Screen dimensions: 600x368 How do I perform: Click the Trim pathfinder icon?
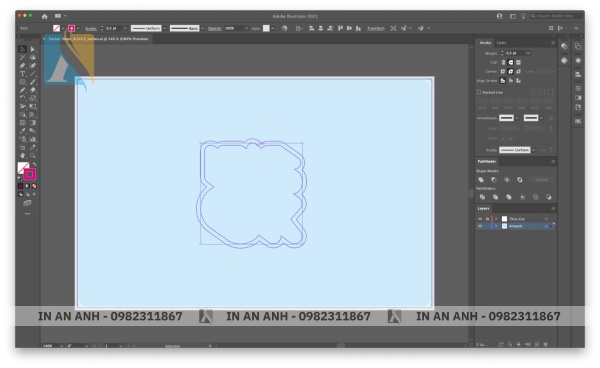point(496,197)
